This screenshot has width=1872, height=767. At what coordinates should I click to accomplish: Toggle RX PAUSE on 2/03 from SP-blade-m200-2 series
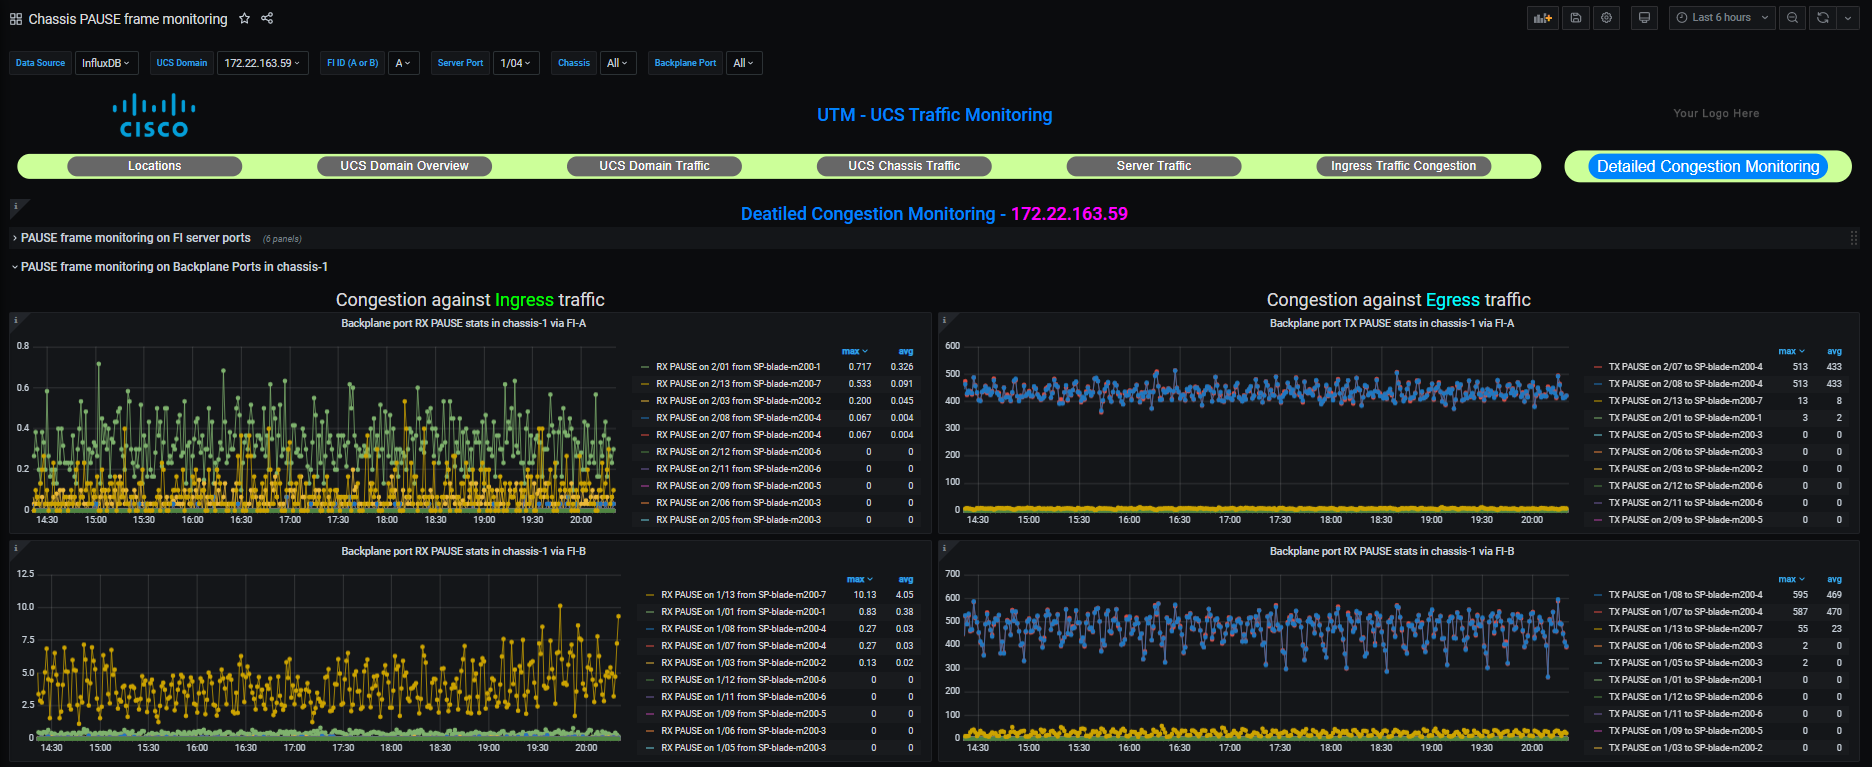(738, 401)
